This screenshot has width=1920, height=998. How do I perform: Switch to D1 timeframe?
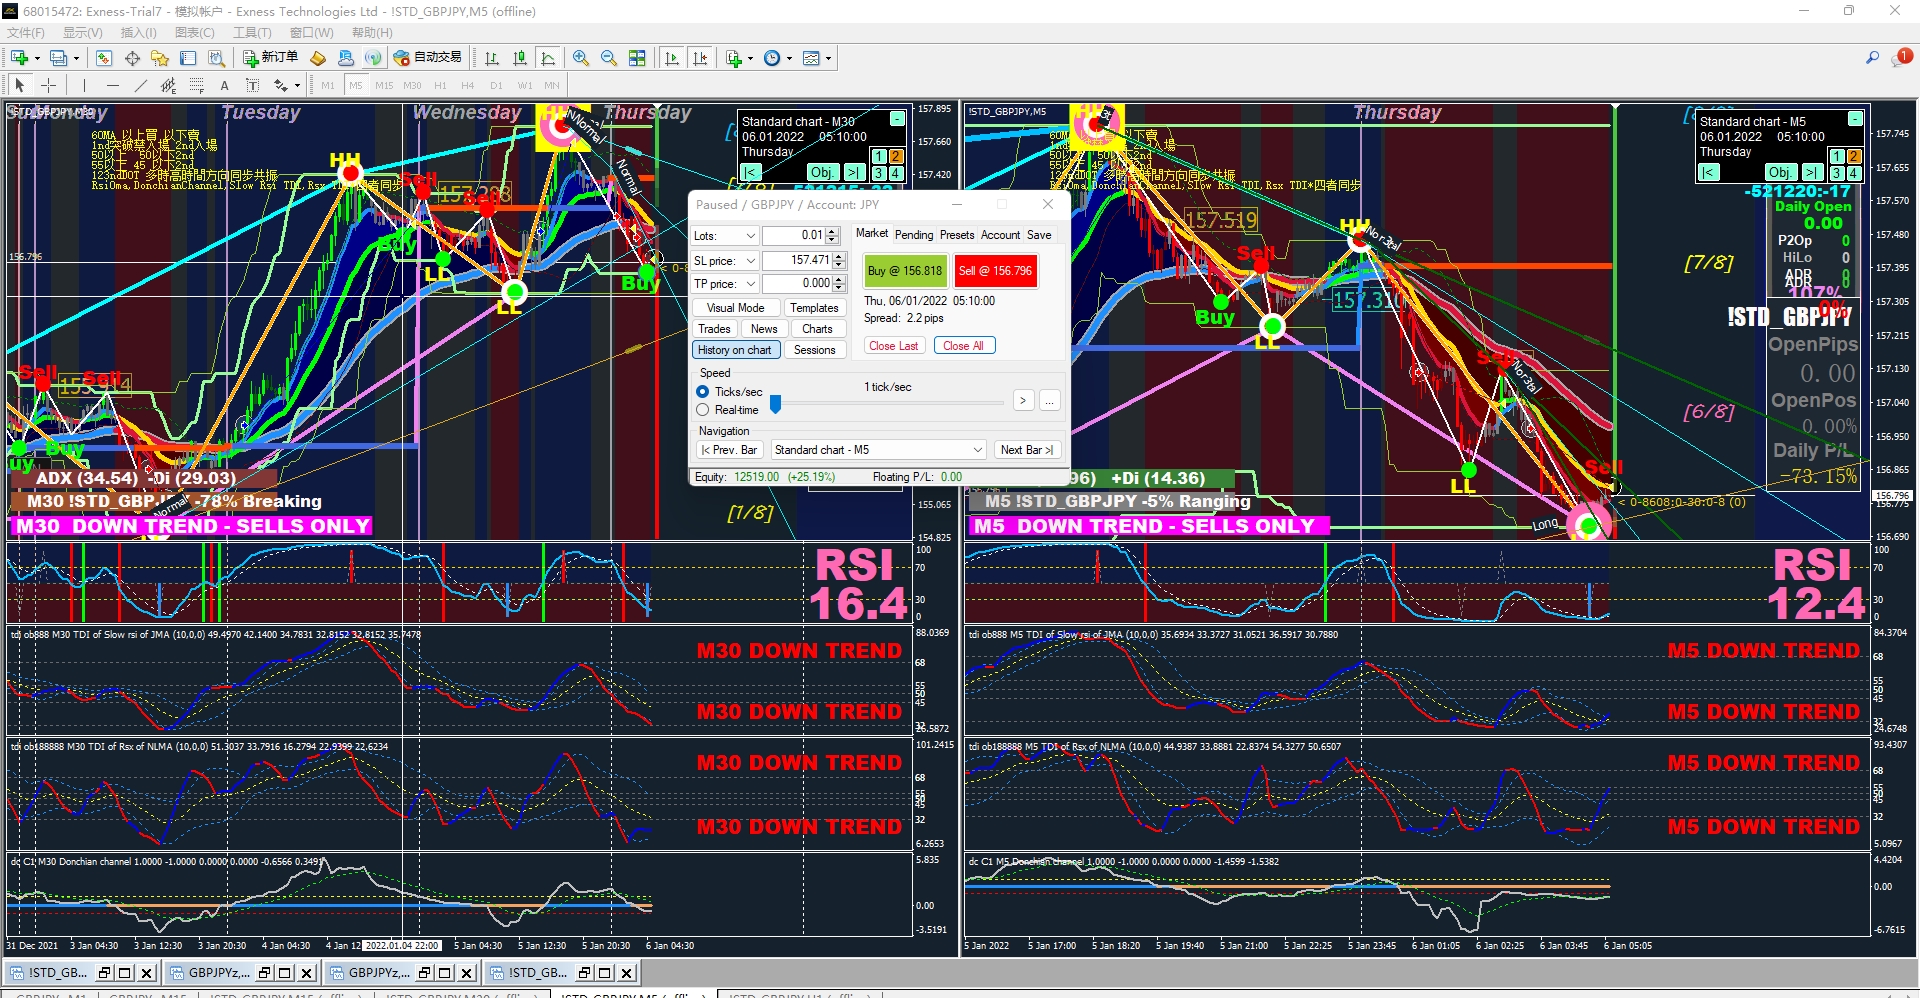(496, 85)
